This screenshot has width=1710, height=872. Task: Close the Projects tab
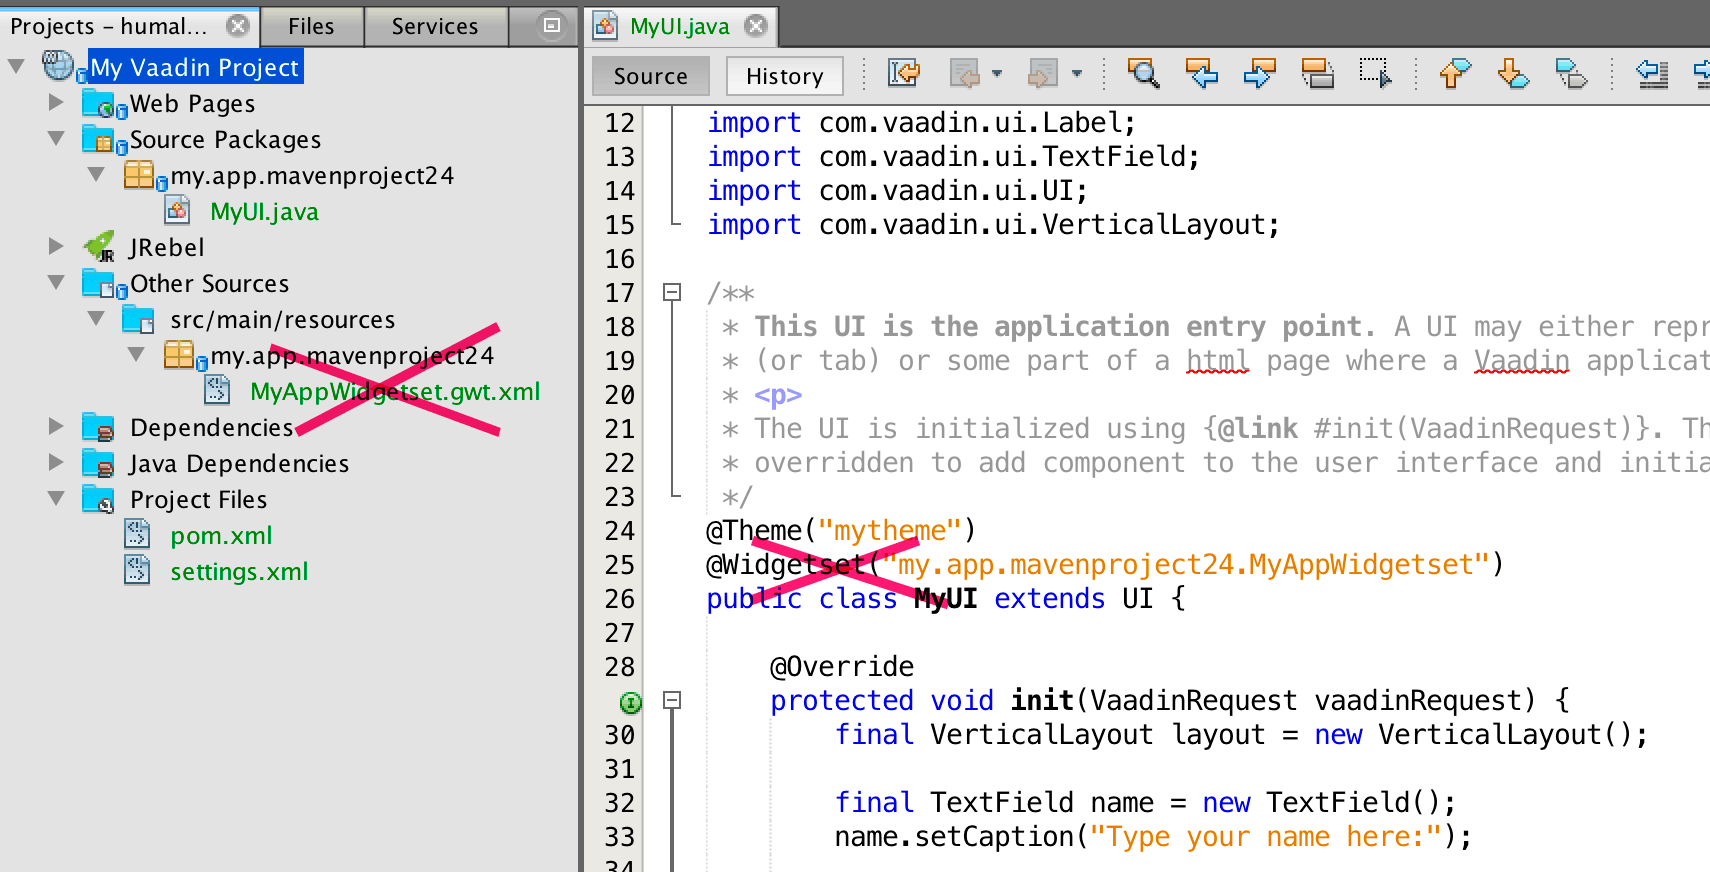point(238,25)
